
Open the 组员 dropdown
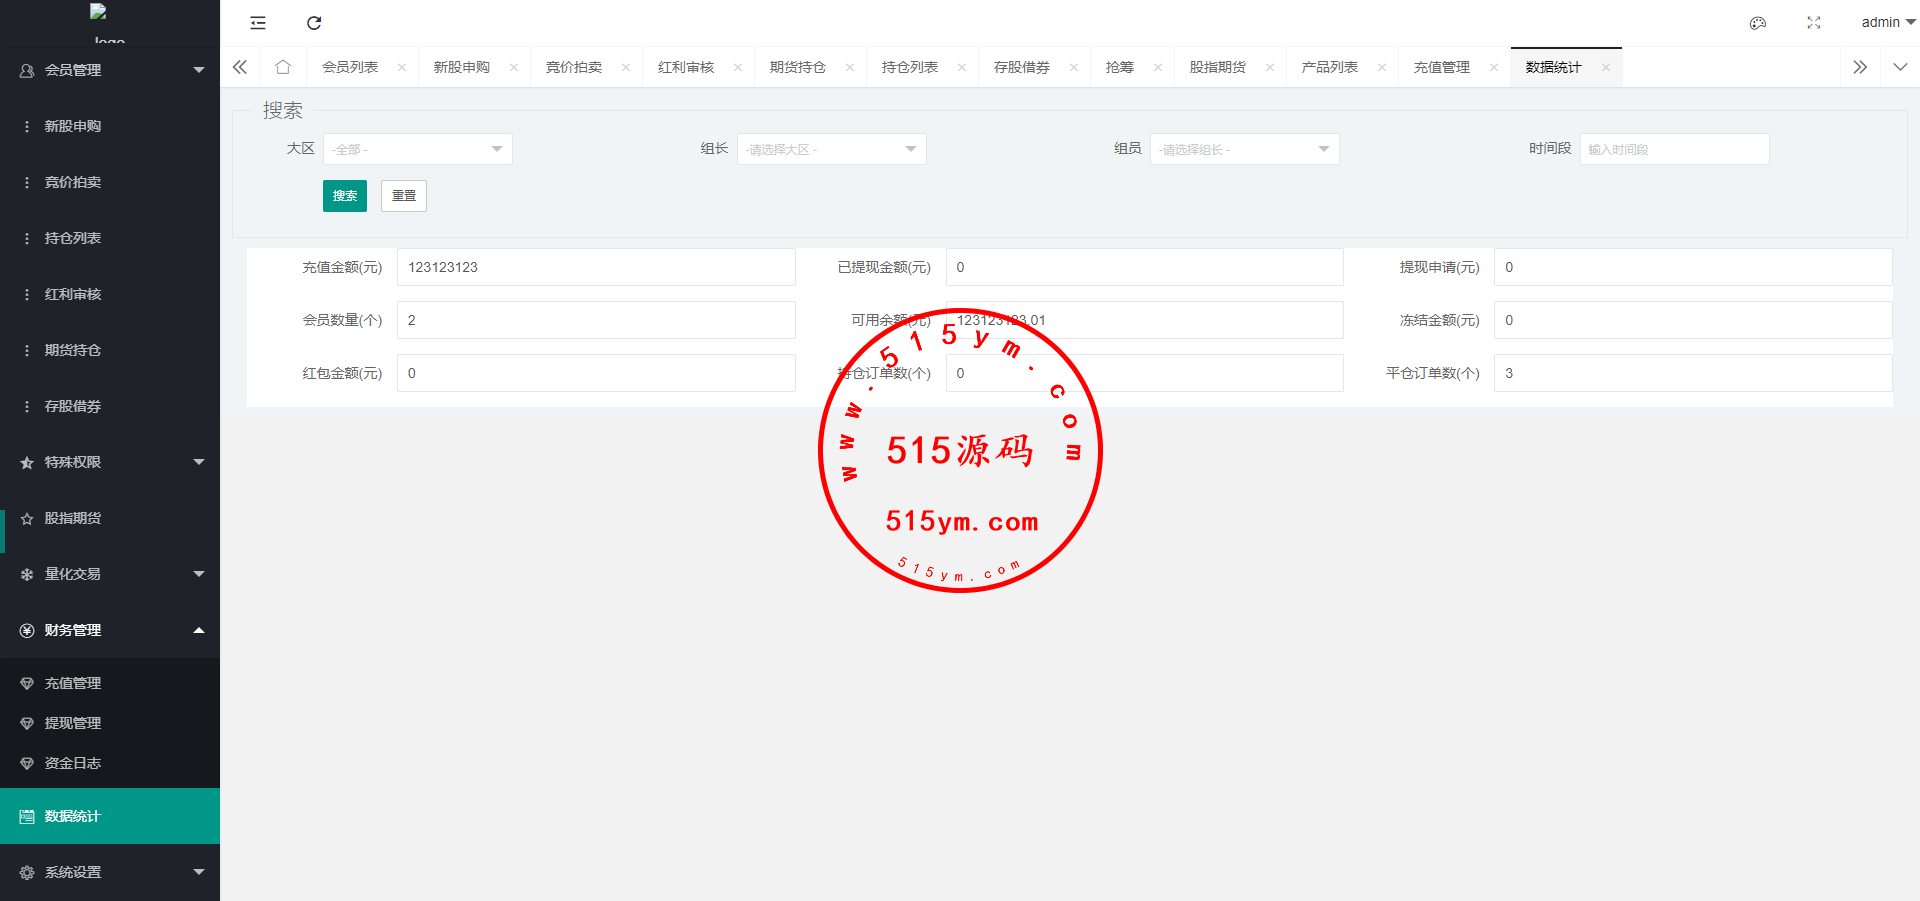click(x=1244, y=149)
